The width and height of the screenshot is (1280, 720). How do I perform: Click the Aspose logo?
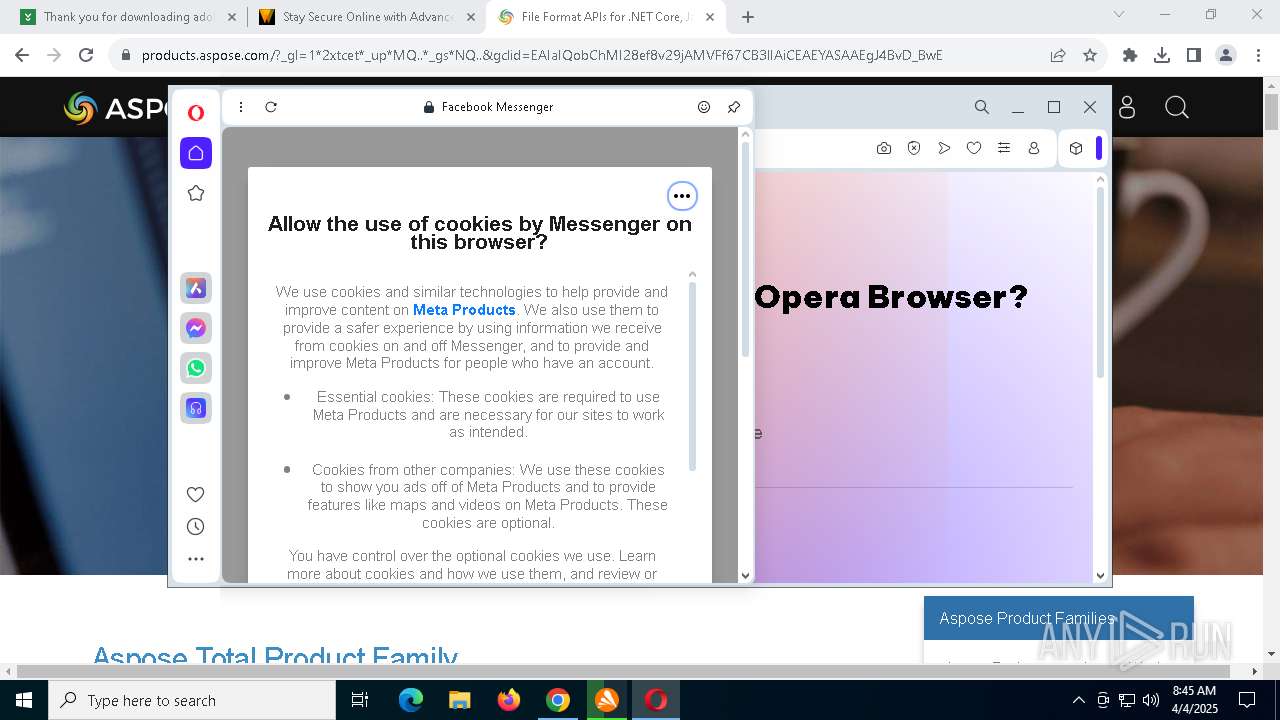[x=116, y=108]
